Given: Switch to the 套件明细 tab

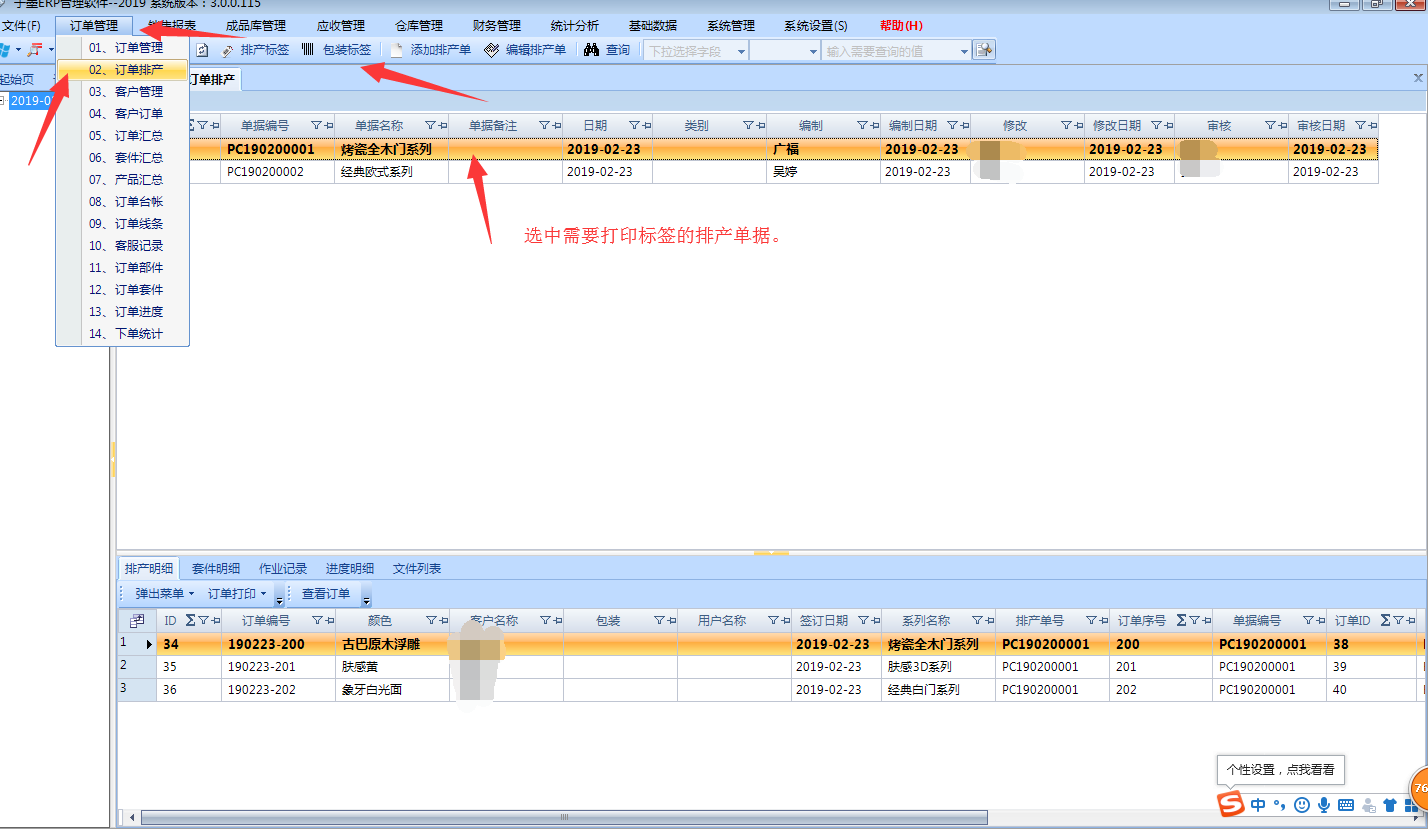Looking at the screenshot, I should pos(216,569).
